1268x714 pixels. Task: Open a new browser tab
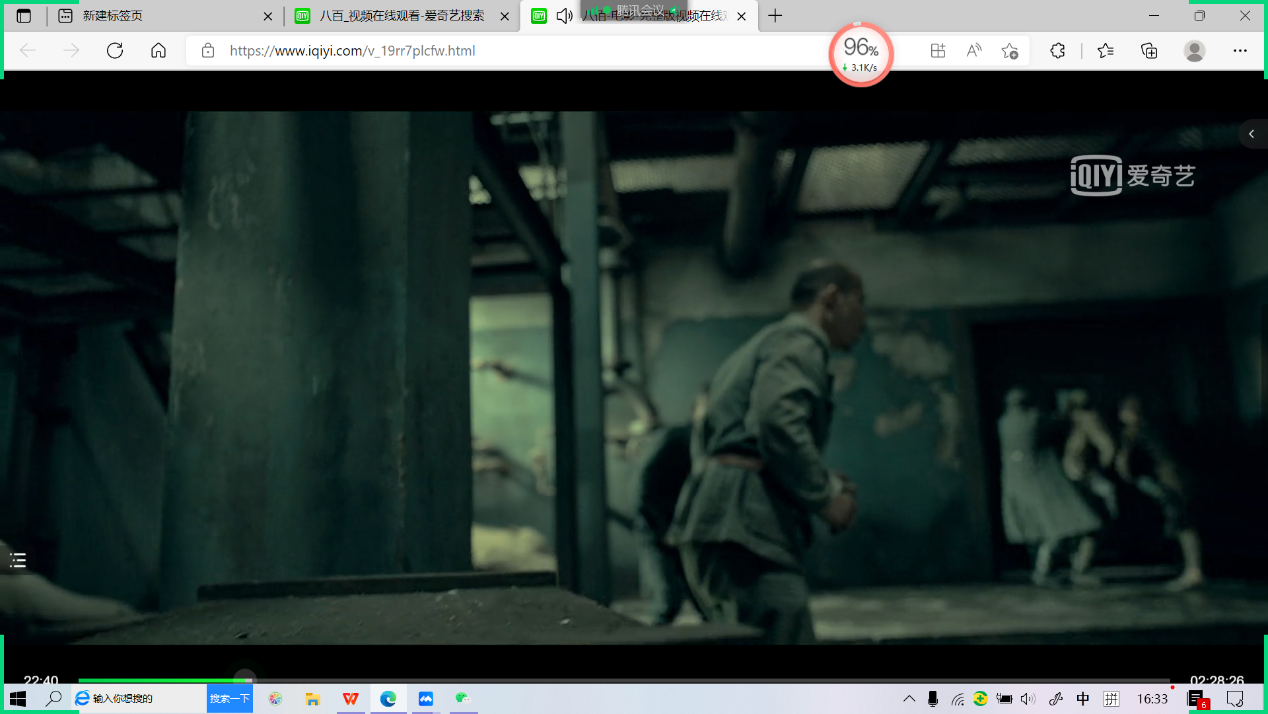pos(775,16)
